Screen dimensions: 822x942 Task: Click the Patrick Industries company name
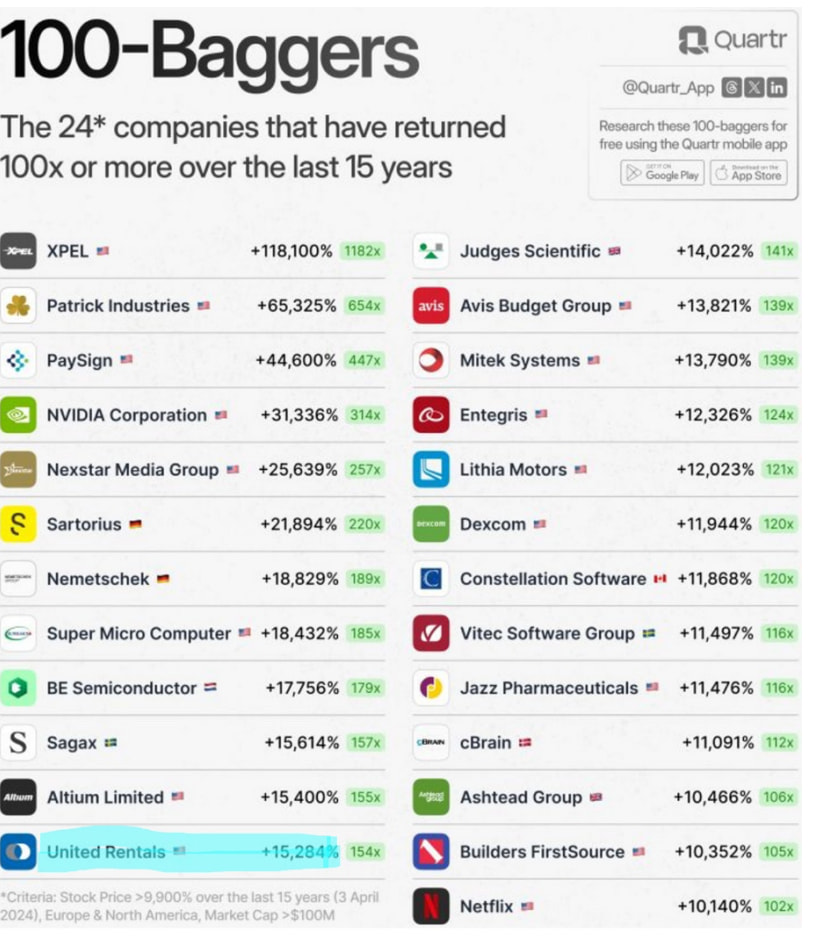117,306
